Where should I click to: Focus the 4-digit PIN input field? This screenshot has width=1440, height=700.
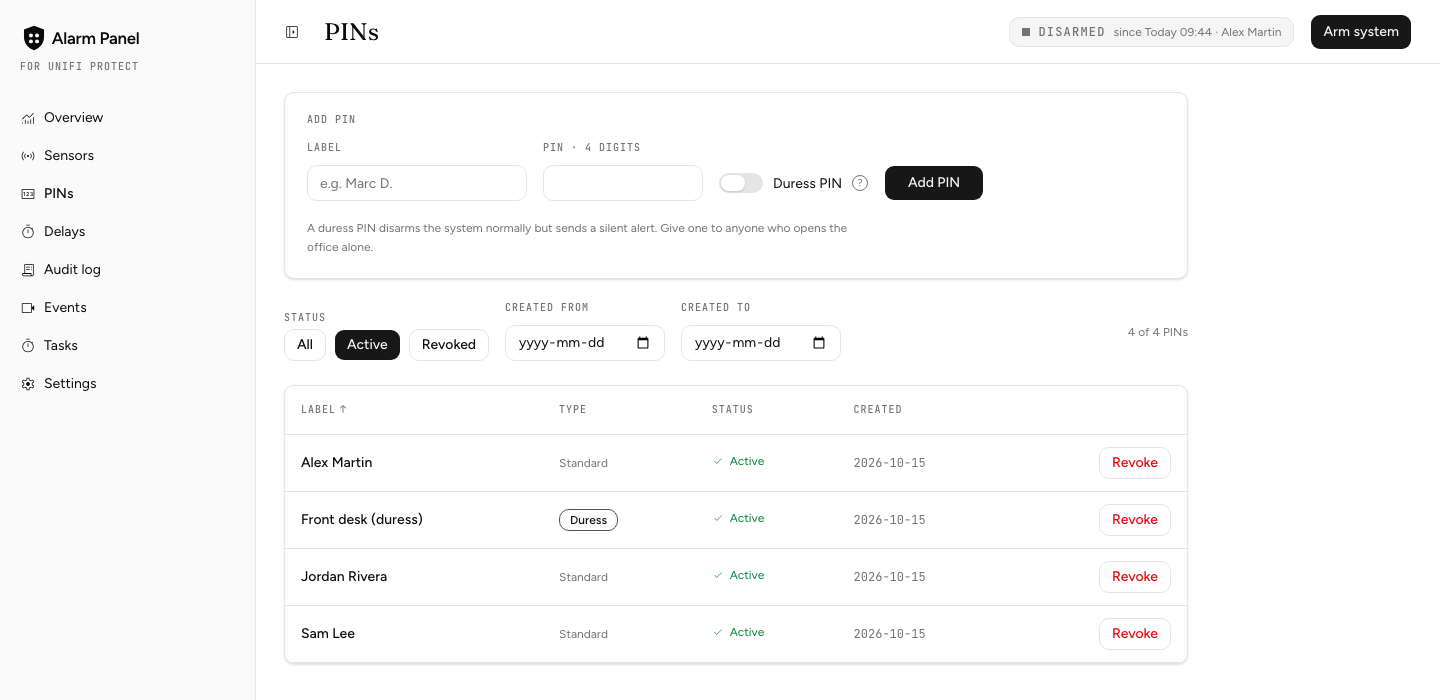click(623, 183)
